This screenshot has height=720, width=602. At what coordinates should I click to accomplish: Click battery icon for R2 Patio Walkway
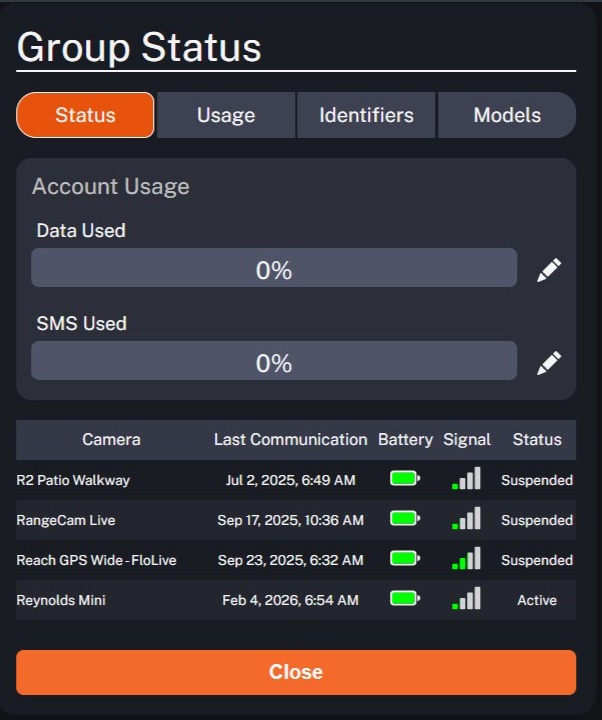(x=405, y=479)
